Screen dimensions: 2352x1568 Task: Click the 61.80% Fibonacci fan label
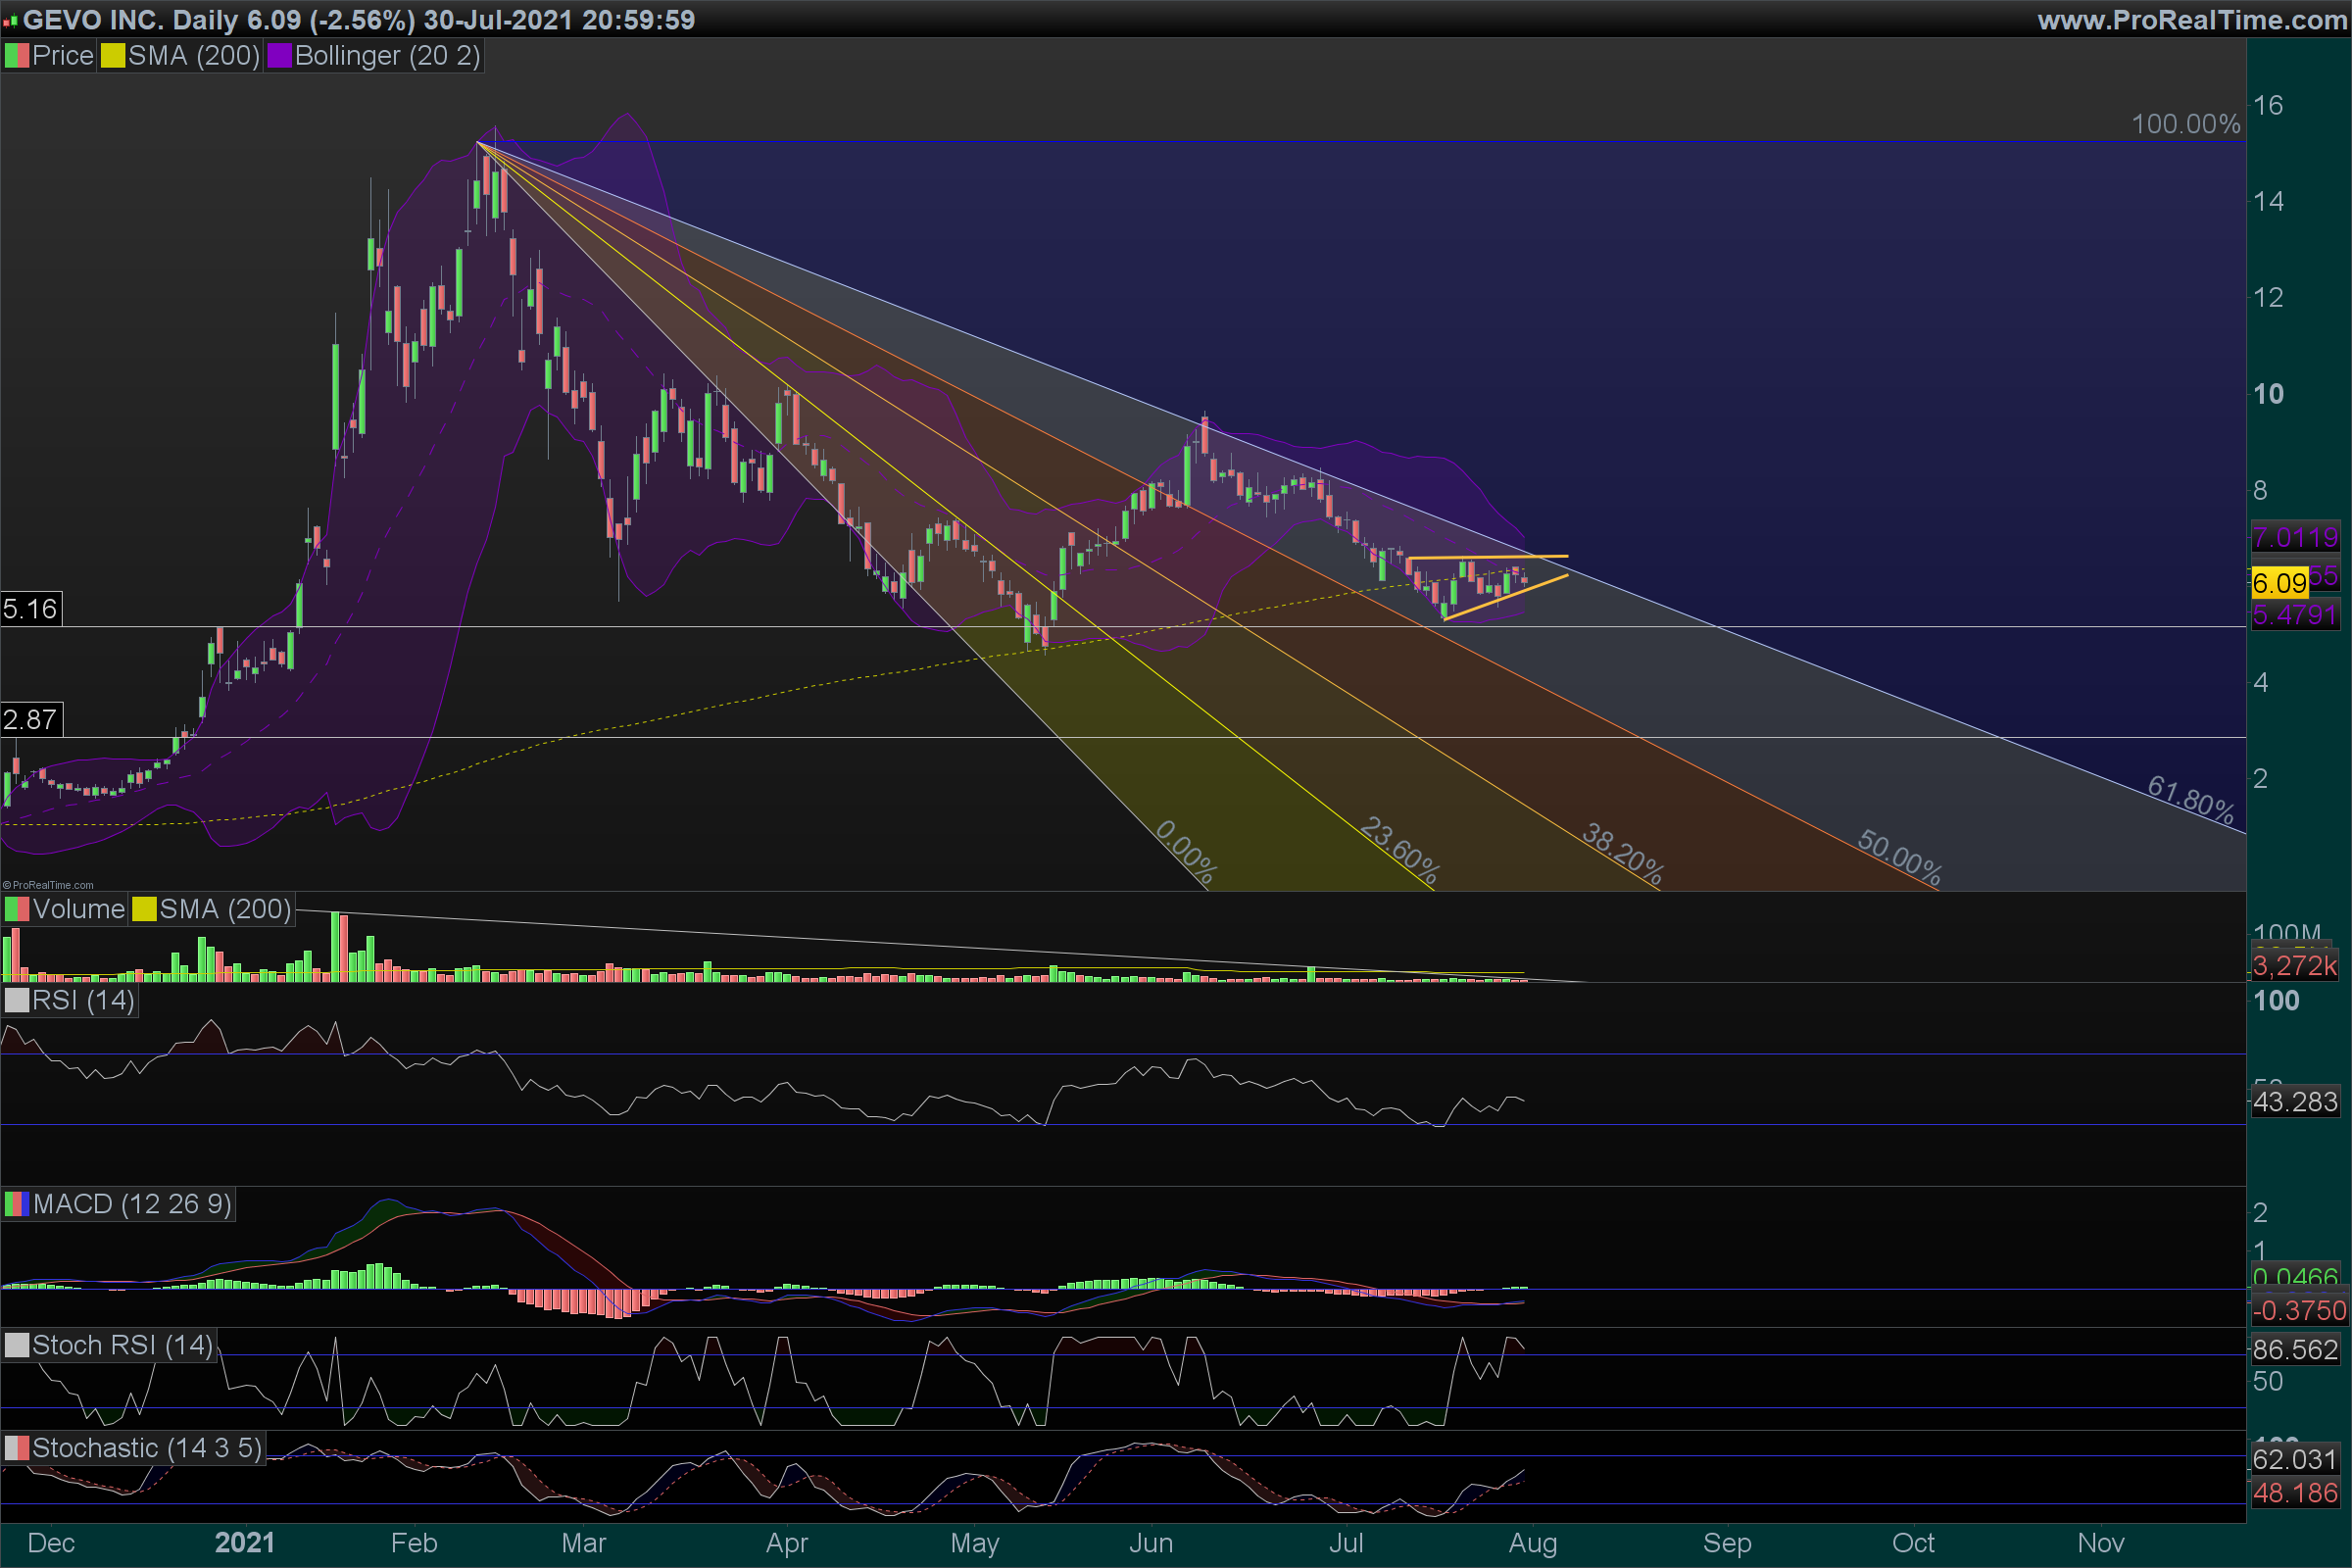2190,800
